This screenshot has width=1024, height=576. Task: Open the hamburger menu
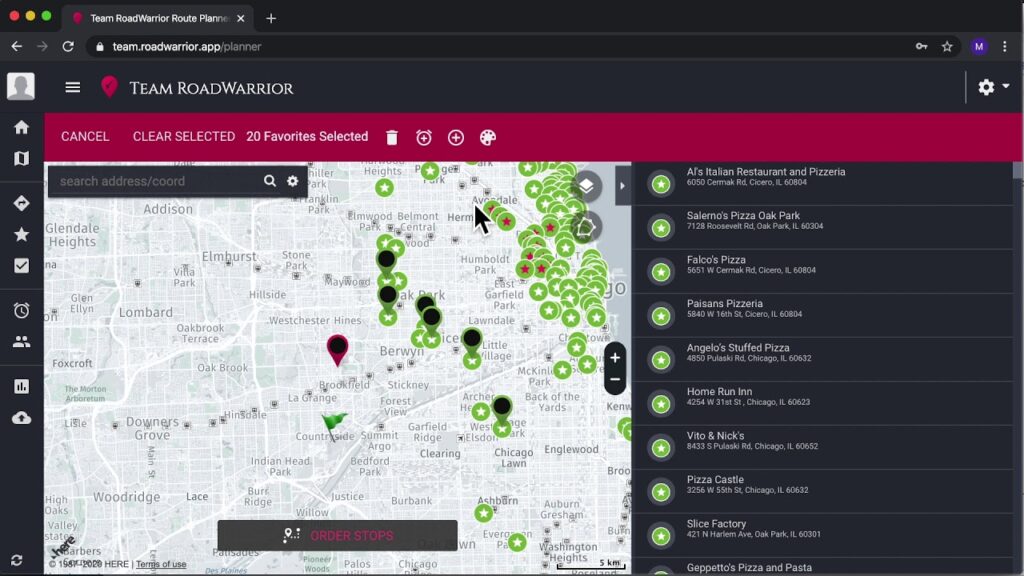click(72, 88)
